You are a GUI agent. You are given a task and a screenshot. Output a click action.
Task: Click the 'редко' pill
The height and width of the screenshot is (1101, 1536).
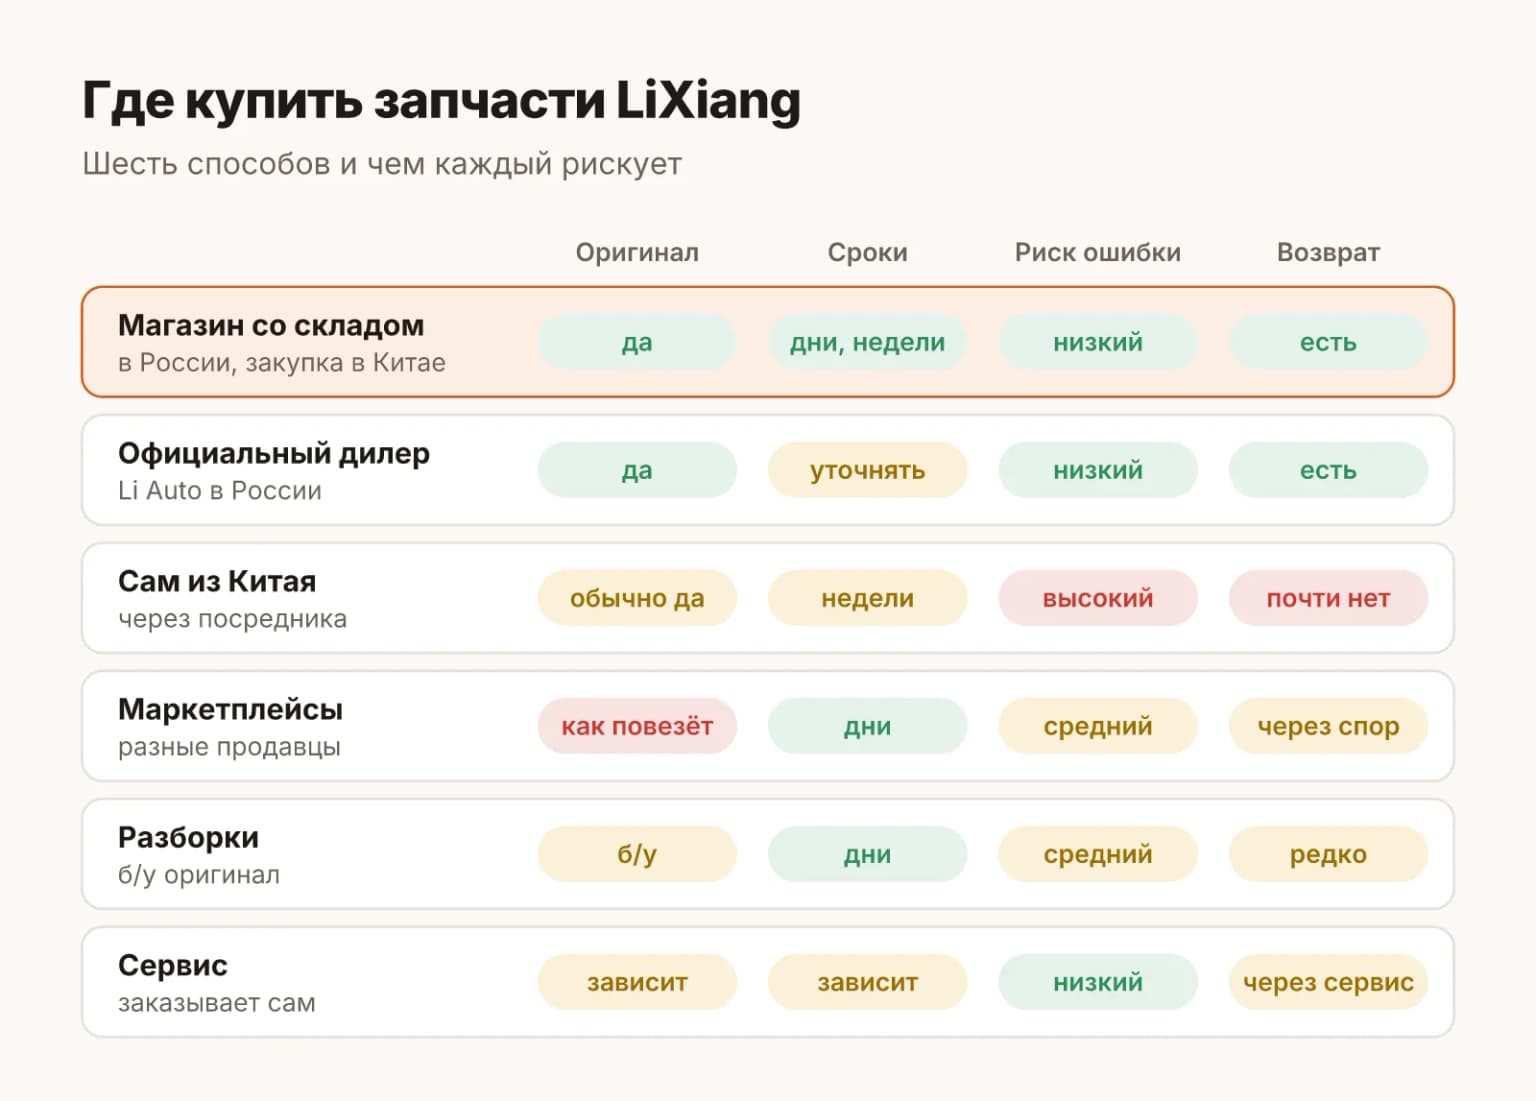[x=1328, y=854]
